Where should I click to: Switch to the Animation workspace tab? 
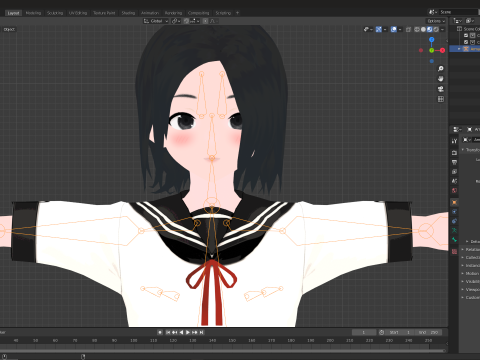[x=150, y=13]
